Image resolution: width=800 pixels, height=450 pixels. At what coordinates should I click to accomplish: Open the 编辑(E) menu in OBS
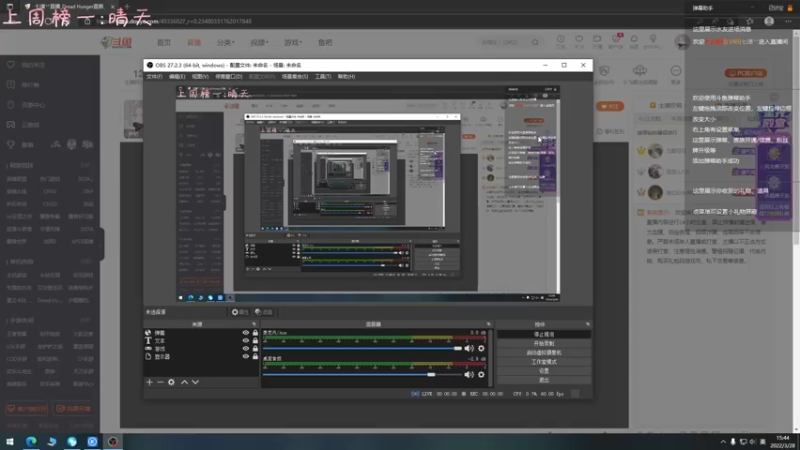177,77
